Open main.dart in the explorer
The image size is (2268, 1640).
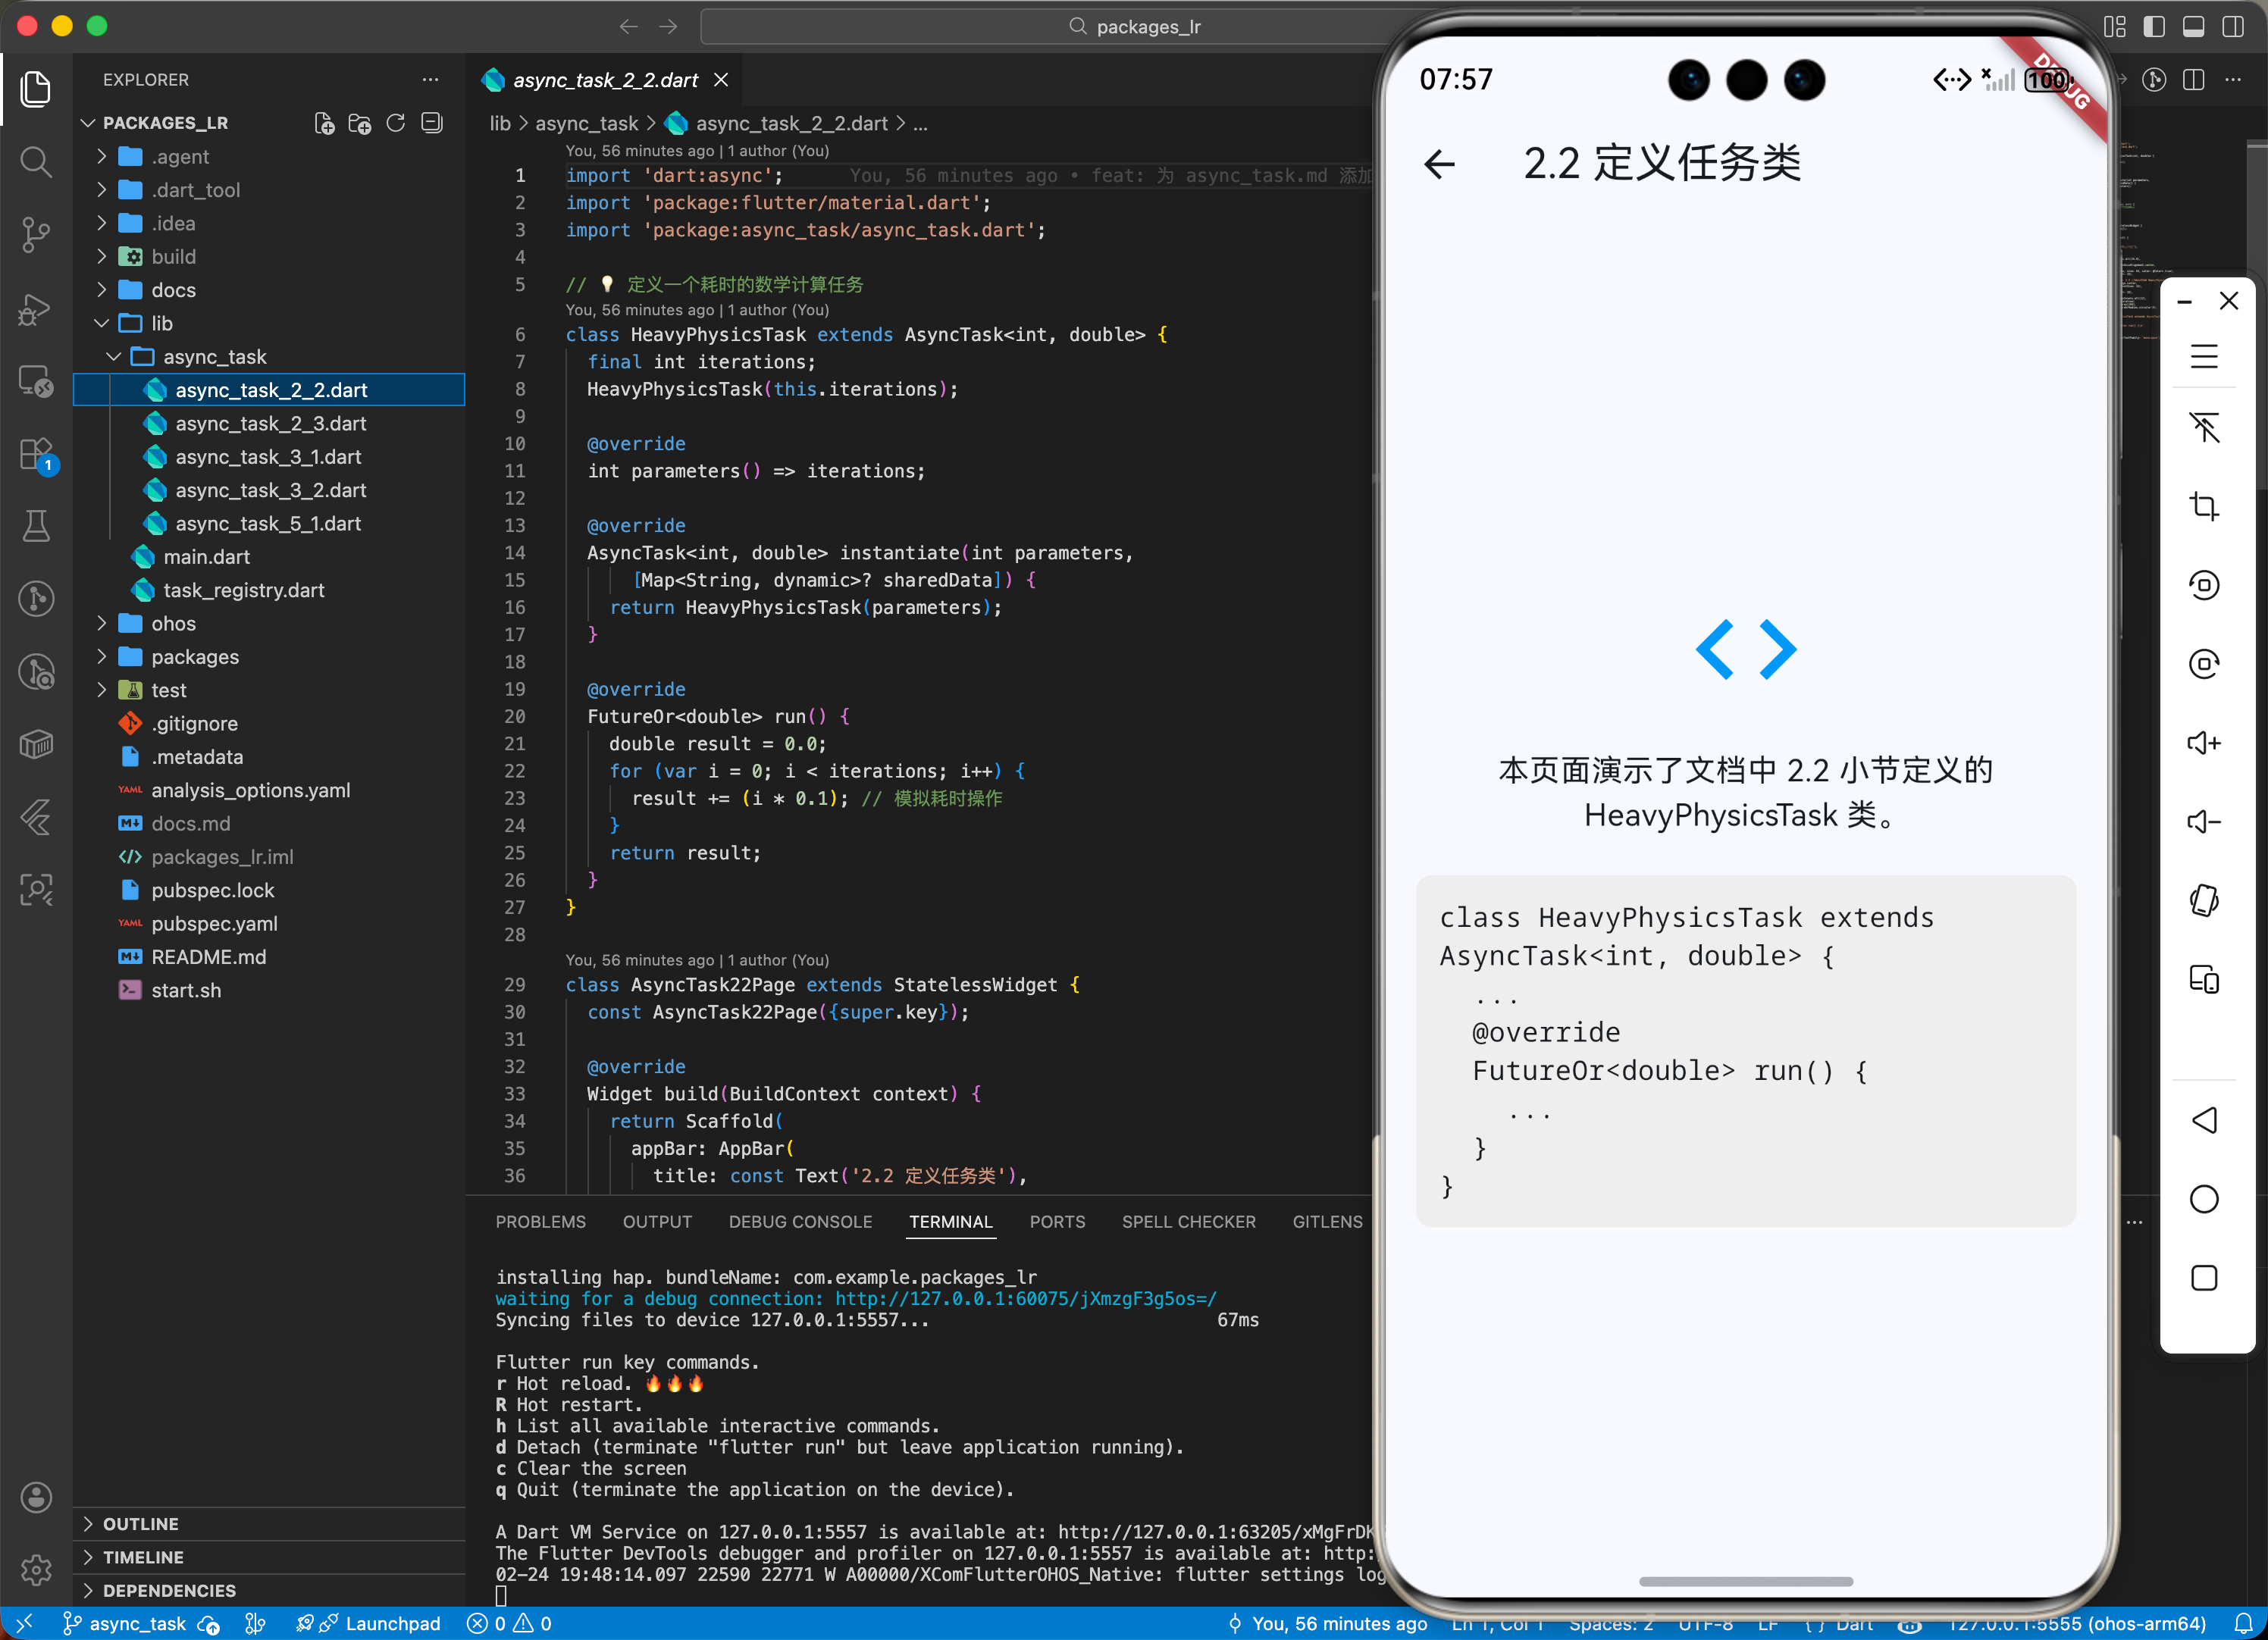point(206,557)
